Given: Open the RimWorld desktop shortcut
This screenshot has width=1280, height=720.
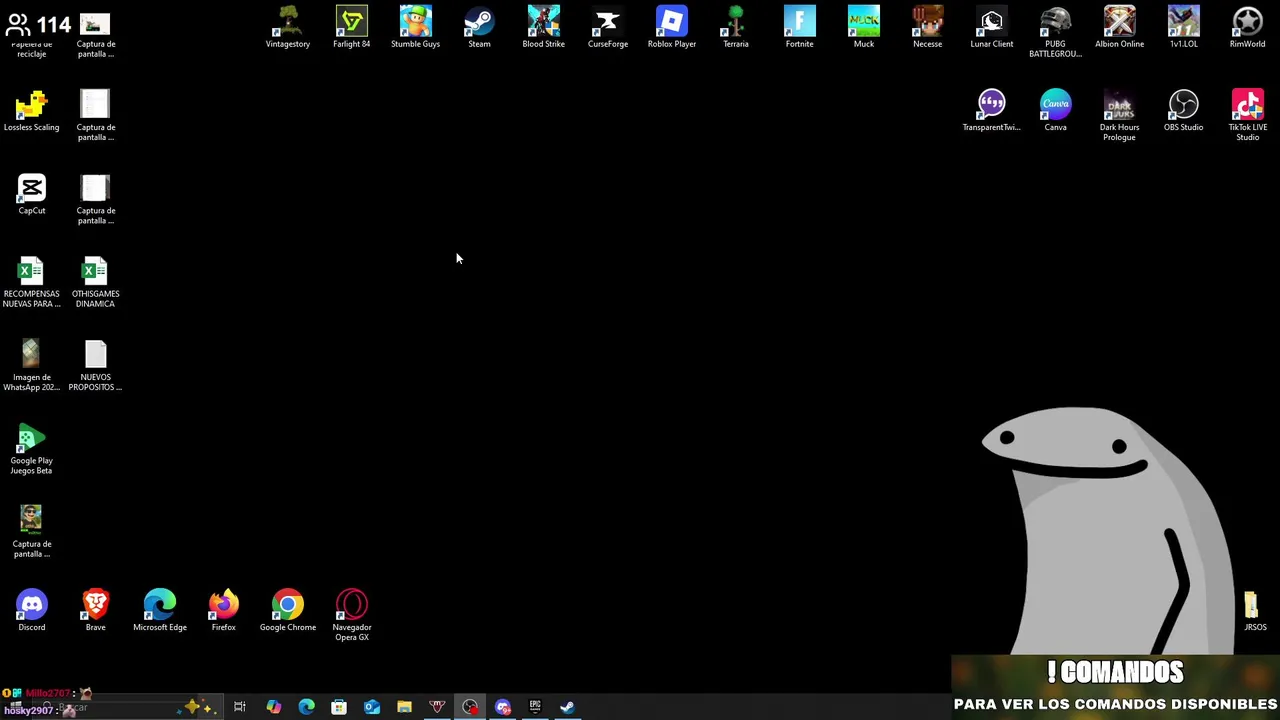Looking at the screenshot, I should point(1248,27).
